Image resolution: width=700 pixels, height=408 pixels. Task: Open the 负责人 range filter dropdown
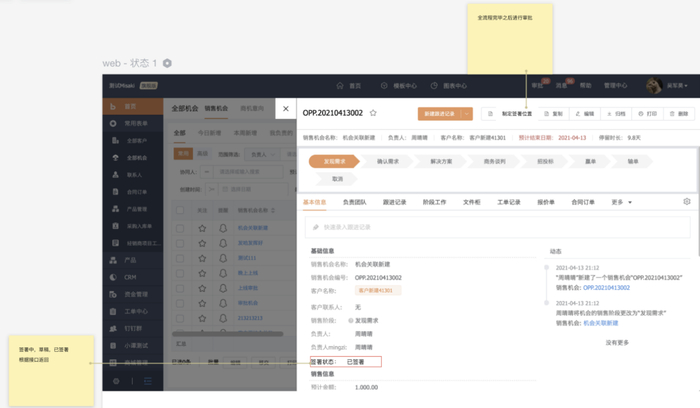point(262,154)
